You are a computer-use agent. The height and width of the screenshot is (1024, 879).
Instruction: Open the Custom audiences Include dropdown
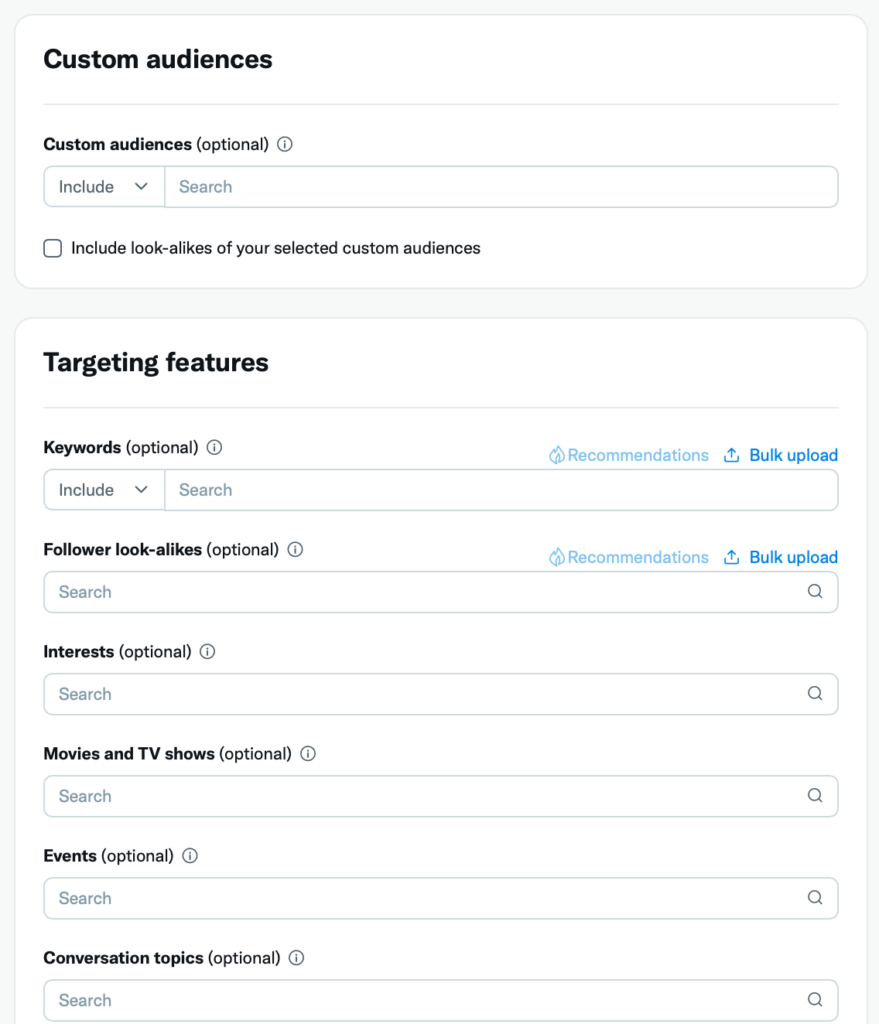pyautogui.click(x=103, y=186)
